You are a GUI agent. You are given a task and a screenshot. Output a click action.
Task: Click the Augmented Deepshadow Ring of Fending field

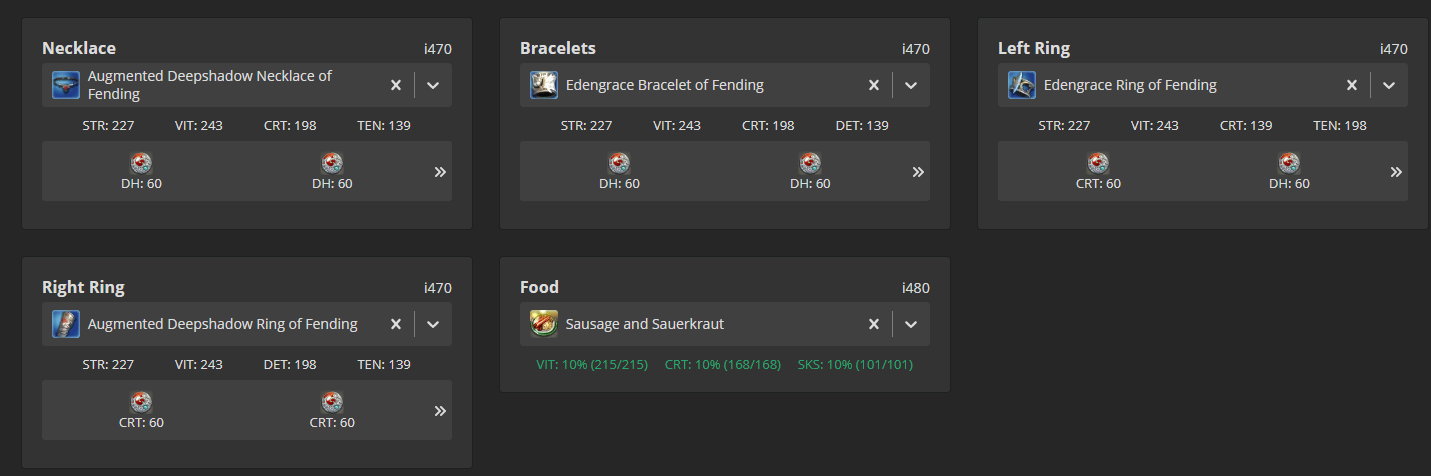pos(247,324)
